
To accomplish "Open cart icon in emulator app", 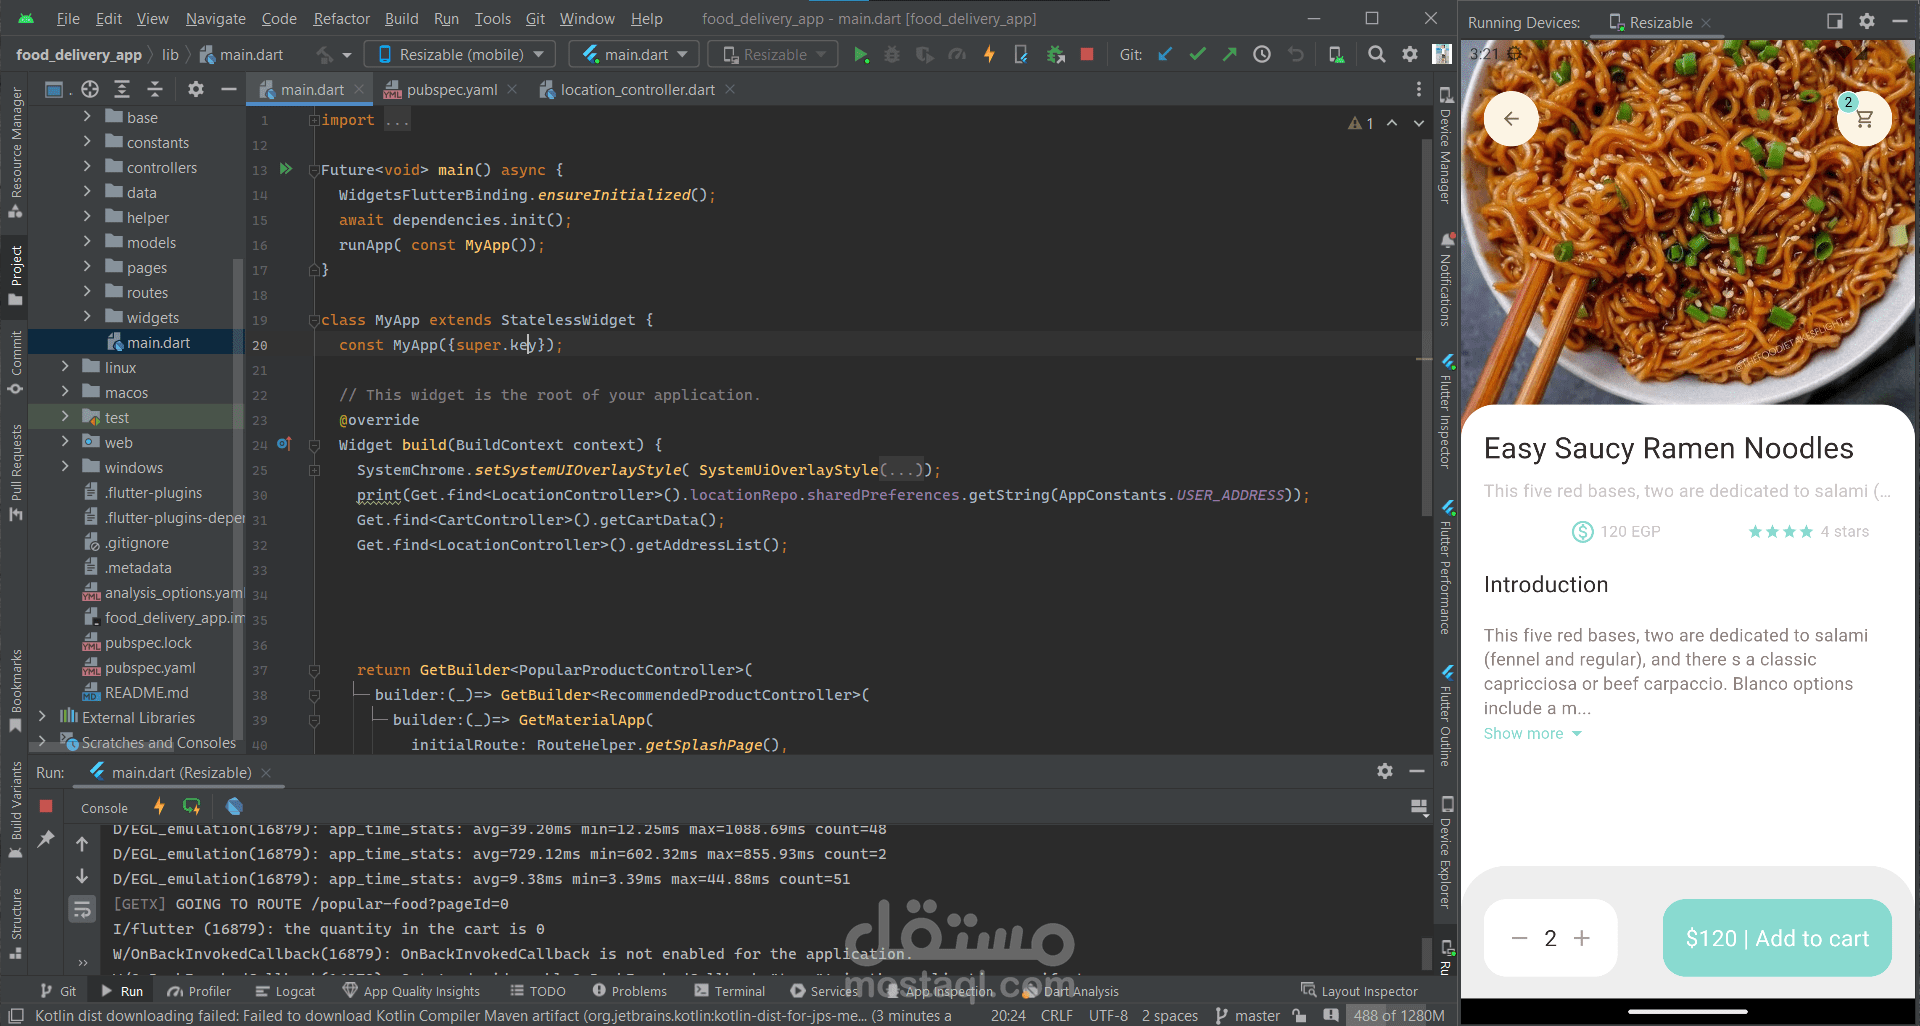I will pos(1864,119).
